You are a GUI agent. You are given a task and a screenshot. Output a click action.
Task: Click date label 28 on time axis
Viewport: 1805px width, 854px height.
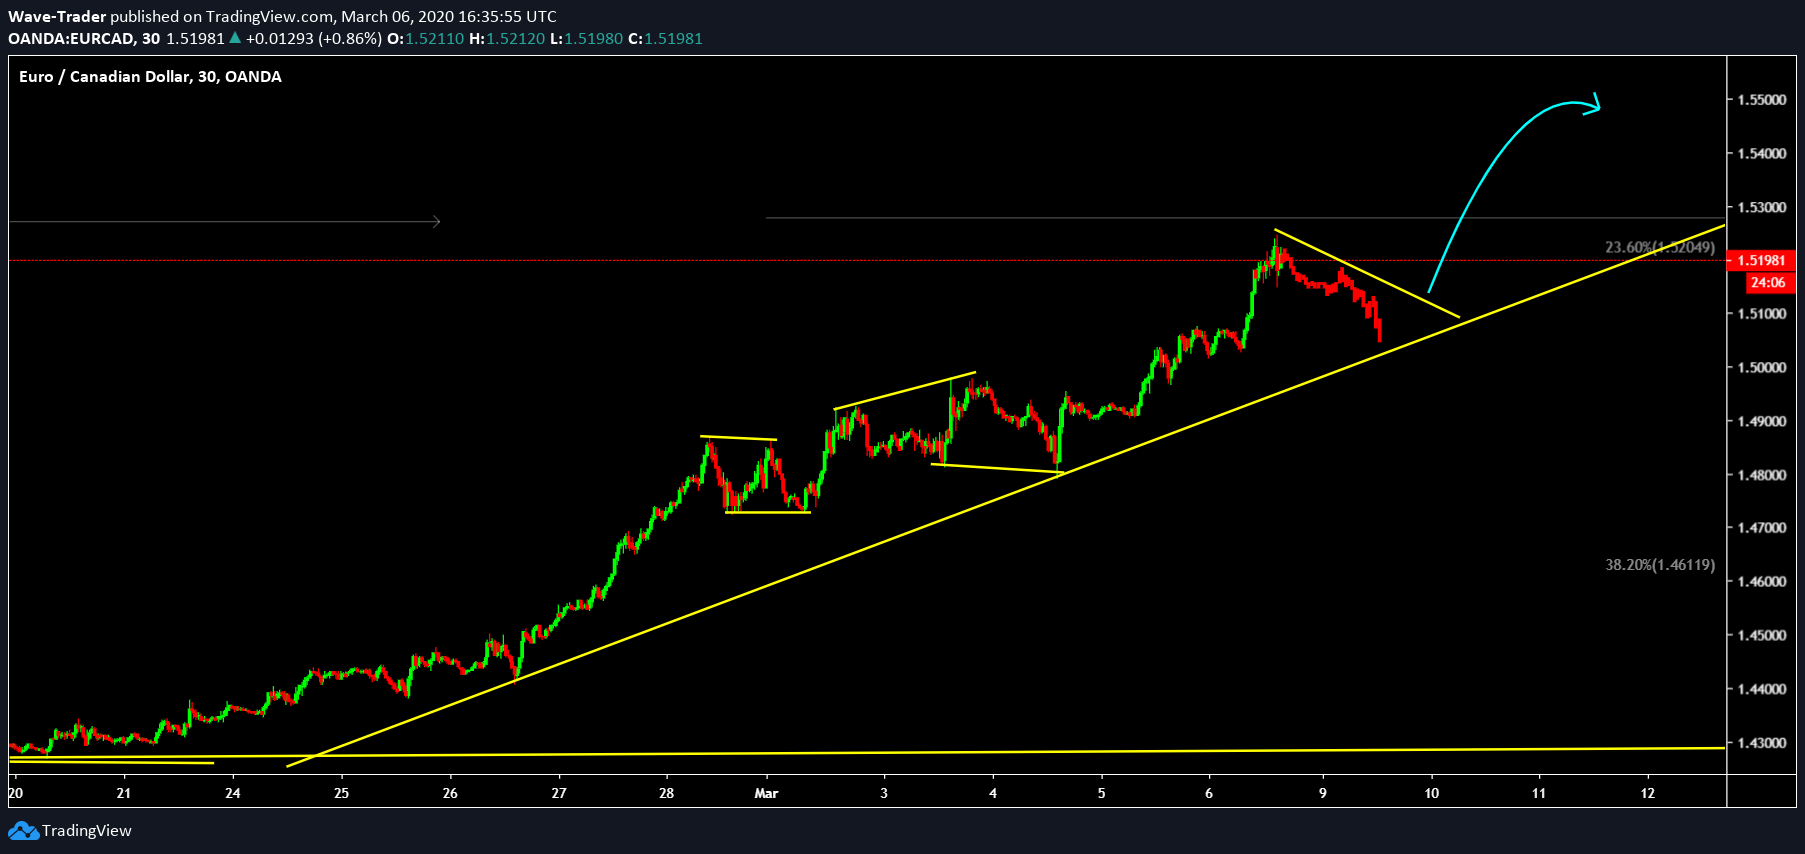(667, 793)
